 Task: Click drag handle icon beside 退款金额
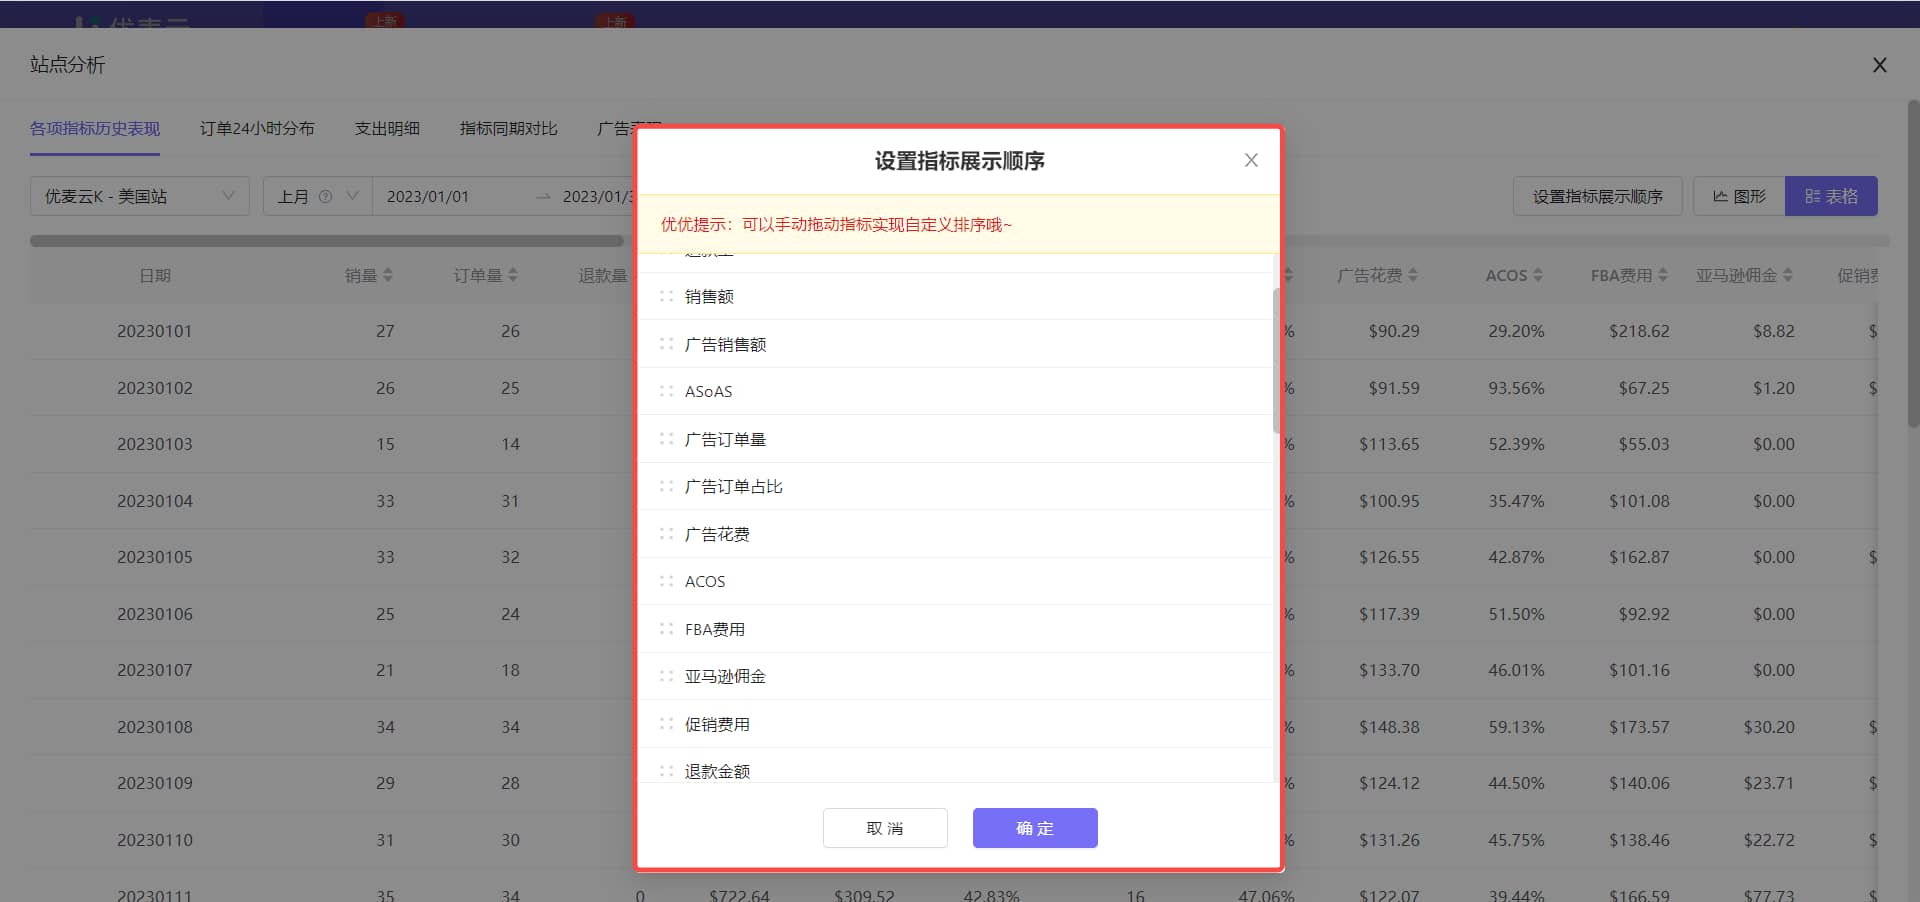666,771
